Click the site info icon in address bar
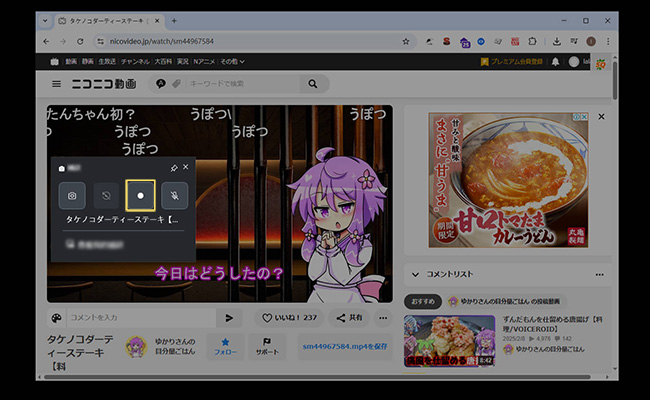Viewport: 650px width, 400px height. pos(100,41)
